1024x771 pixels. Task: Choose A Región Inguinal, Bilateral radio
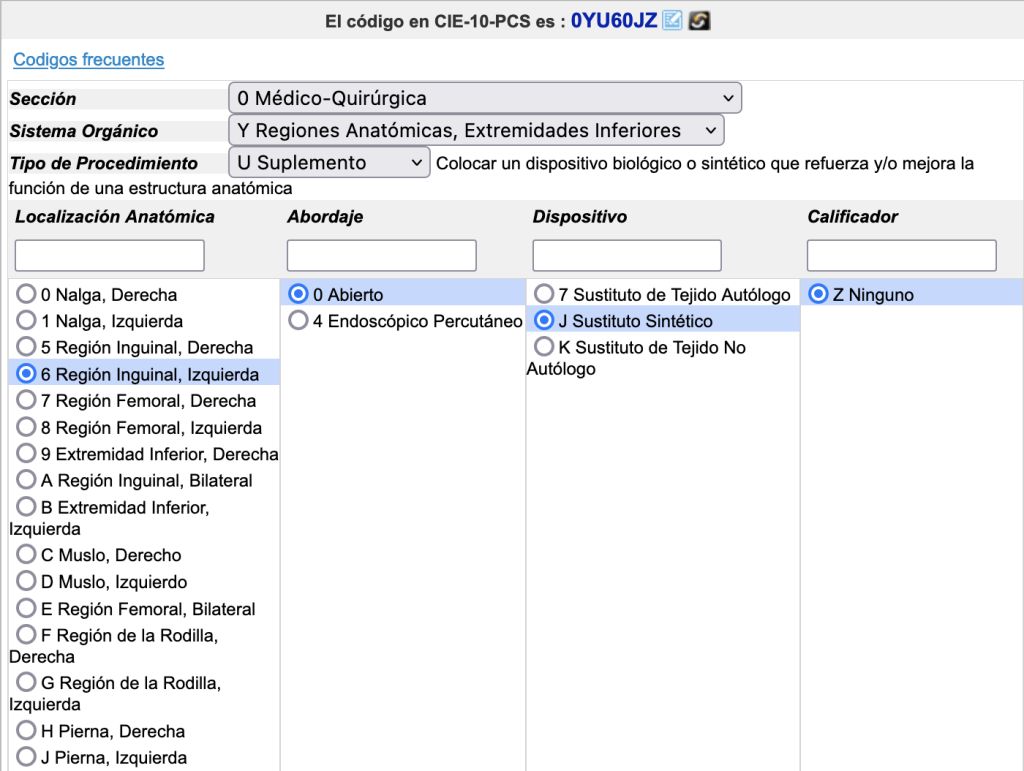[x=27, y=480]
